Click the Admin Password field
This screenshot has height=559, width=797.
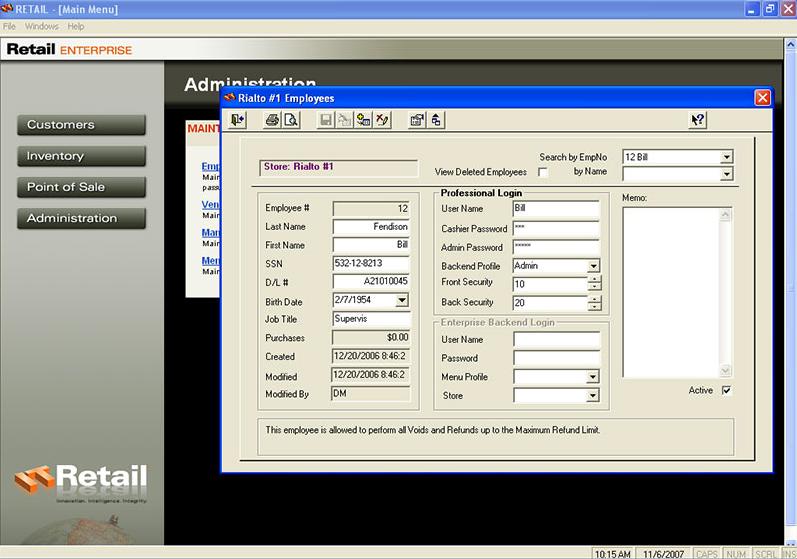click(557, 247)
